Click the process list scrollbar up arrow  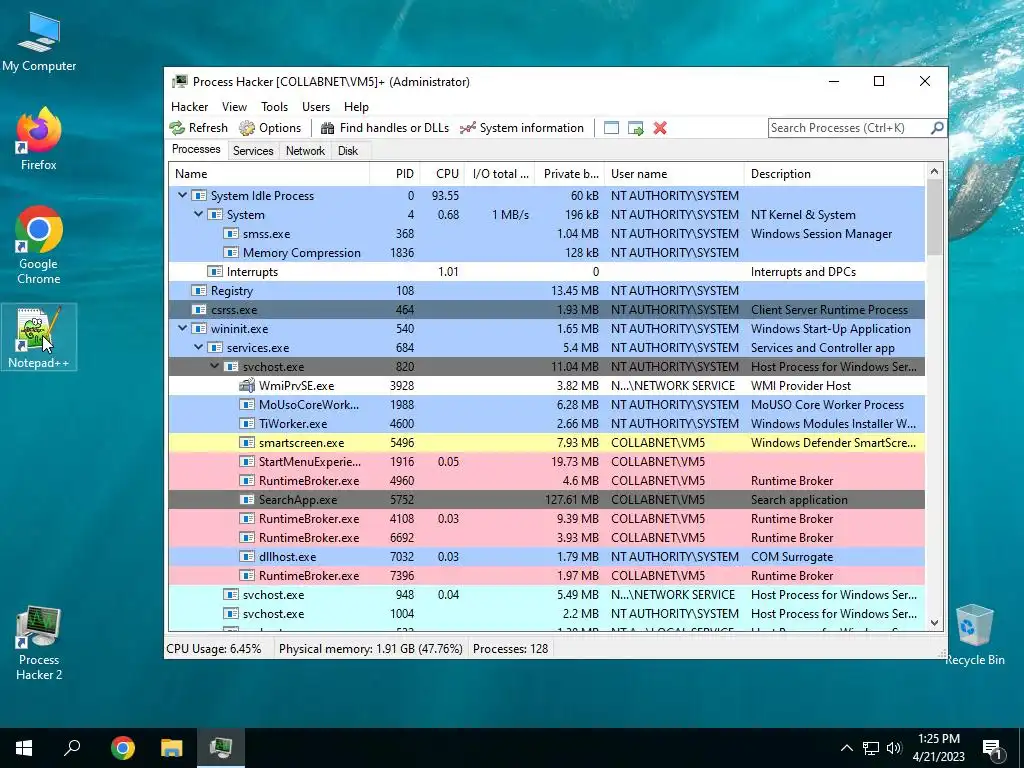point(935,172)
